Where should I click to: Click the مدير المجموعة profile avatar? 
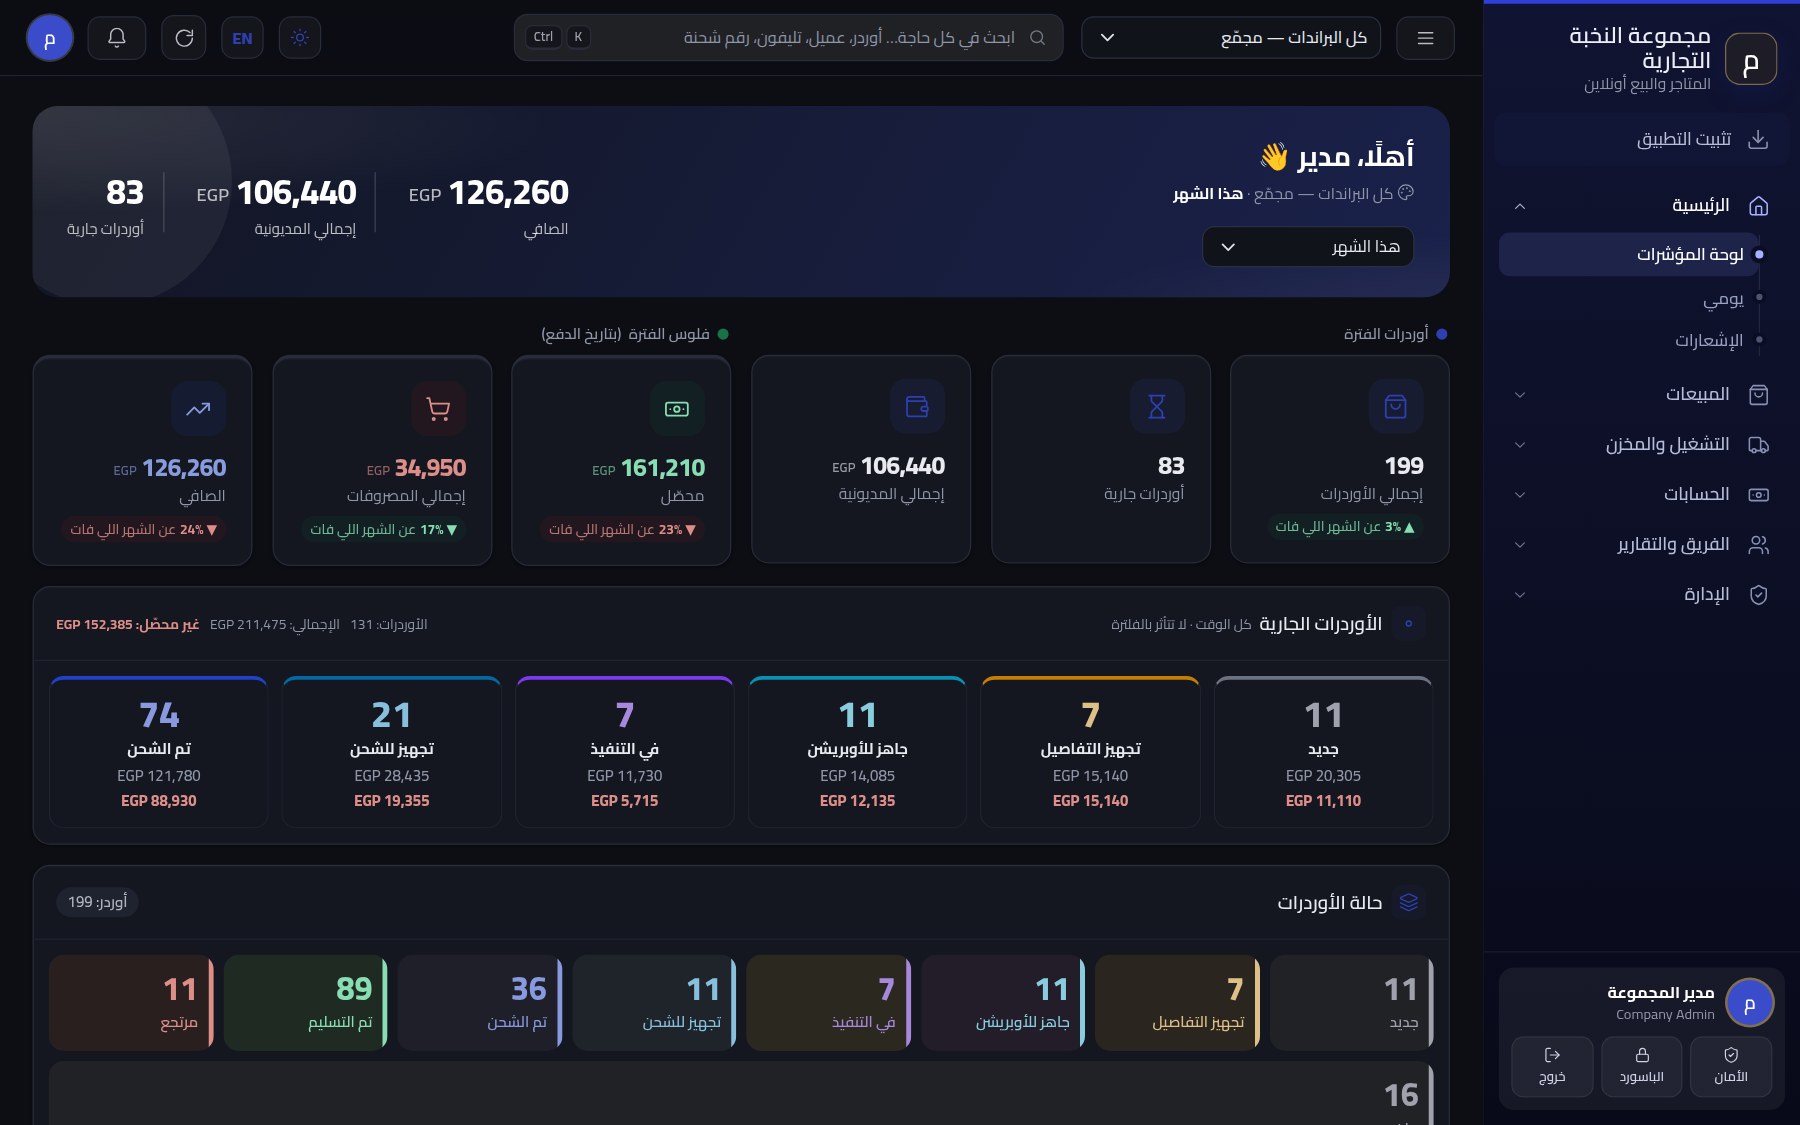coord(1750,1003)
